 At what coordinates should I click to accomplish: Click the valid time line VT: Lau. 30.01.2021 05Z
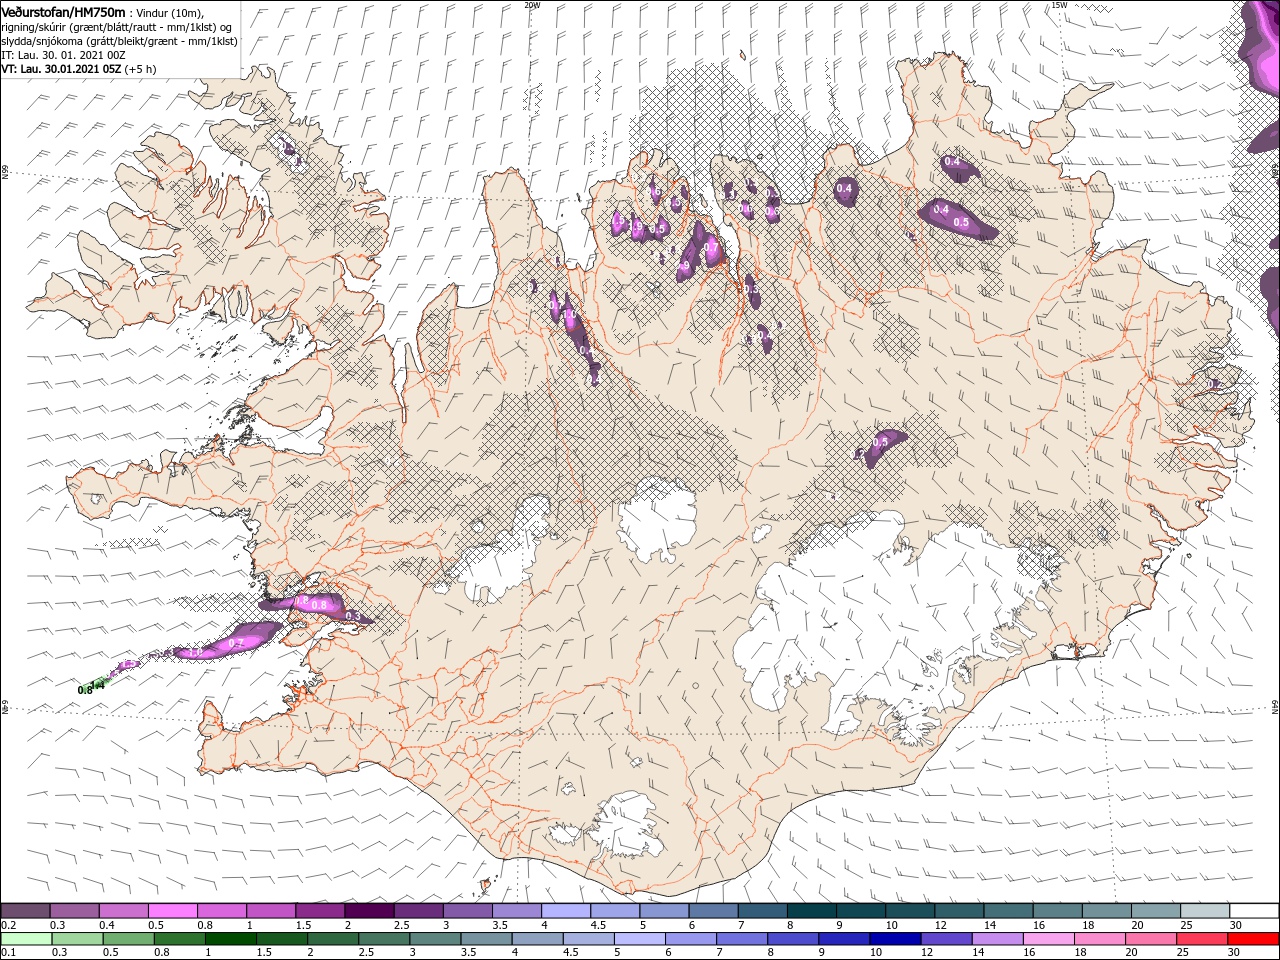click(x=61, y=69)
